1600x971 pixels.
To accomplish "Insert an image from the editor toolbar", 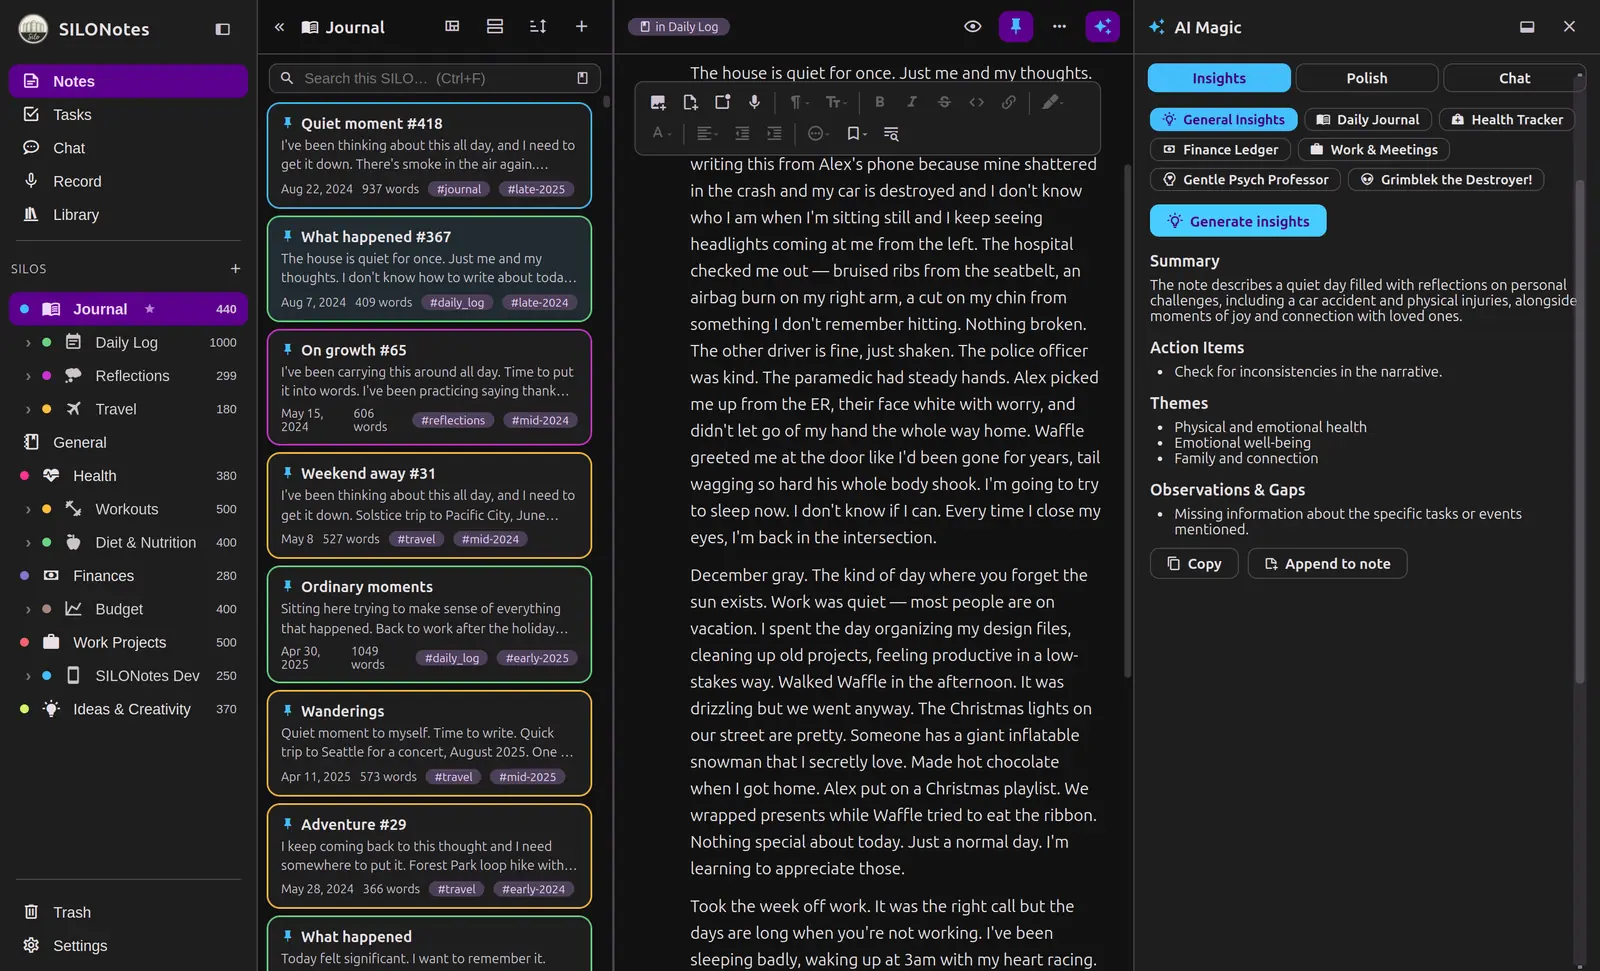I will 658,102.
